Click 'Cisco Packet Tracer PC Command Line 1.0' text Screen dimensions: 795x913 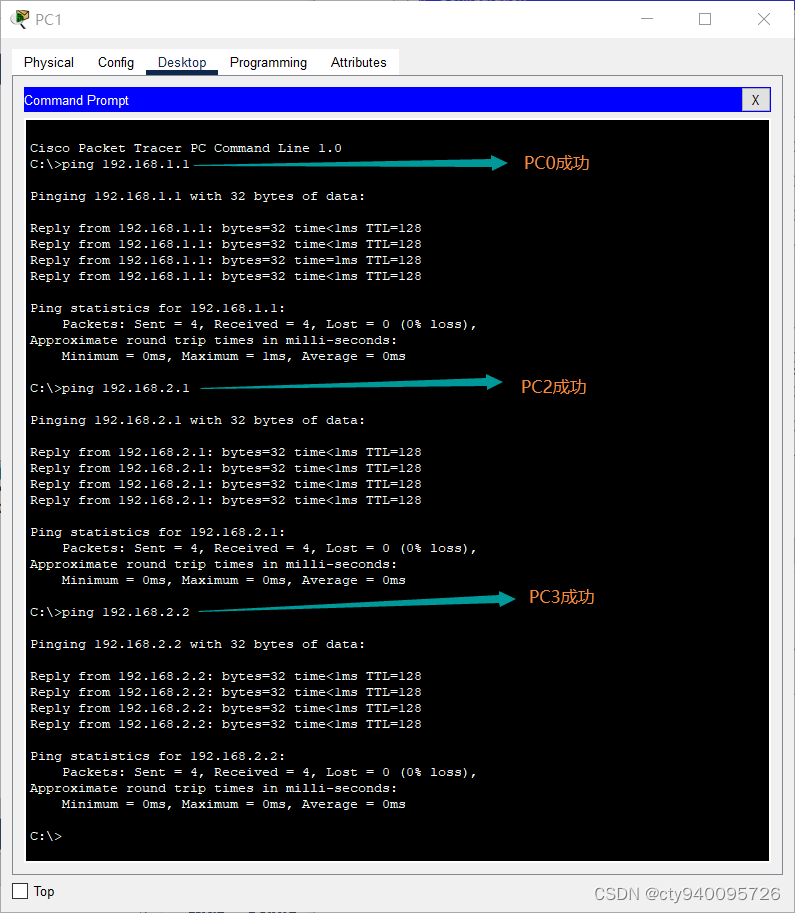coord(186,148)
